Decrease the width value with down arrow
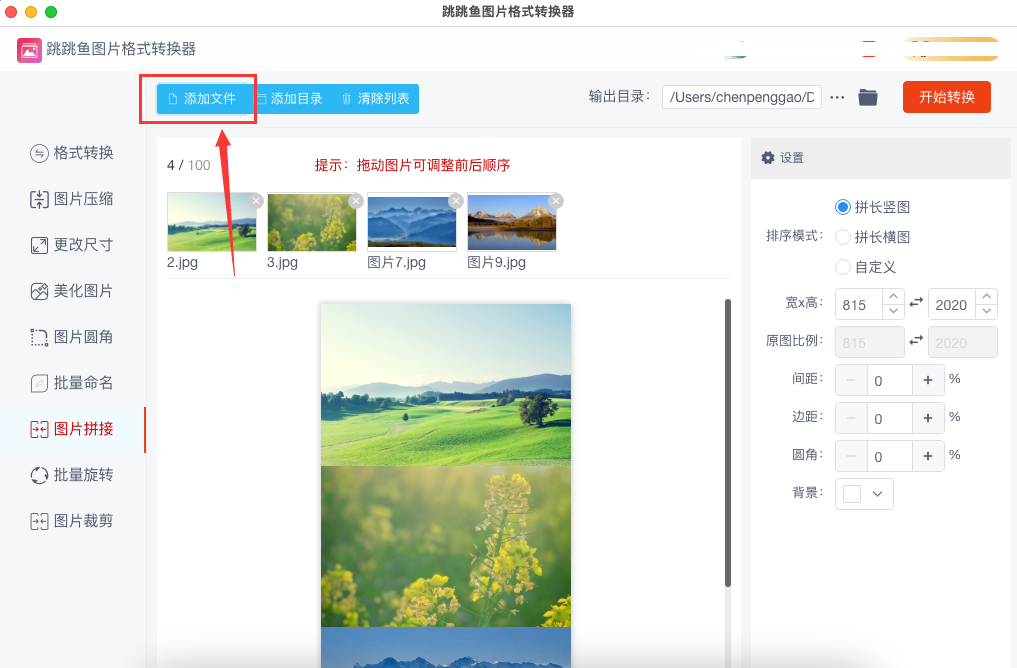Screen dimensions: 1017x668 (893, 311)
